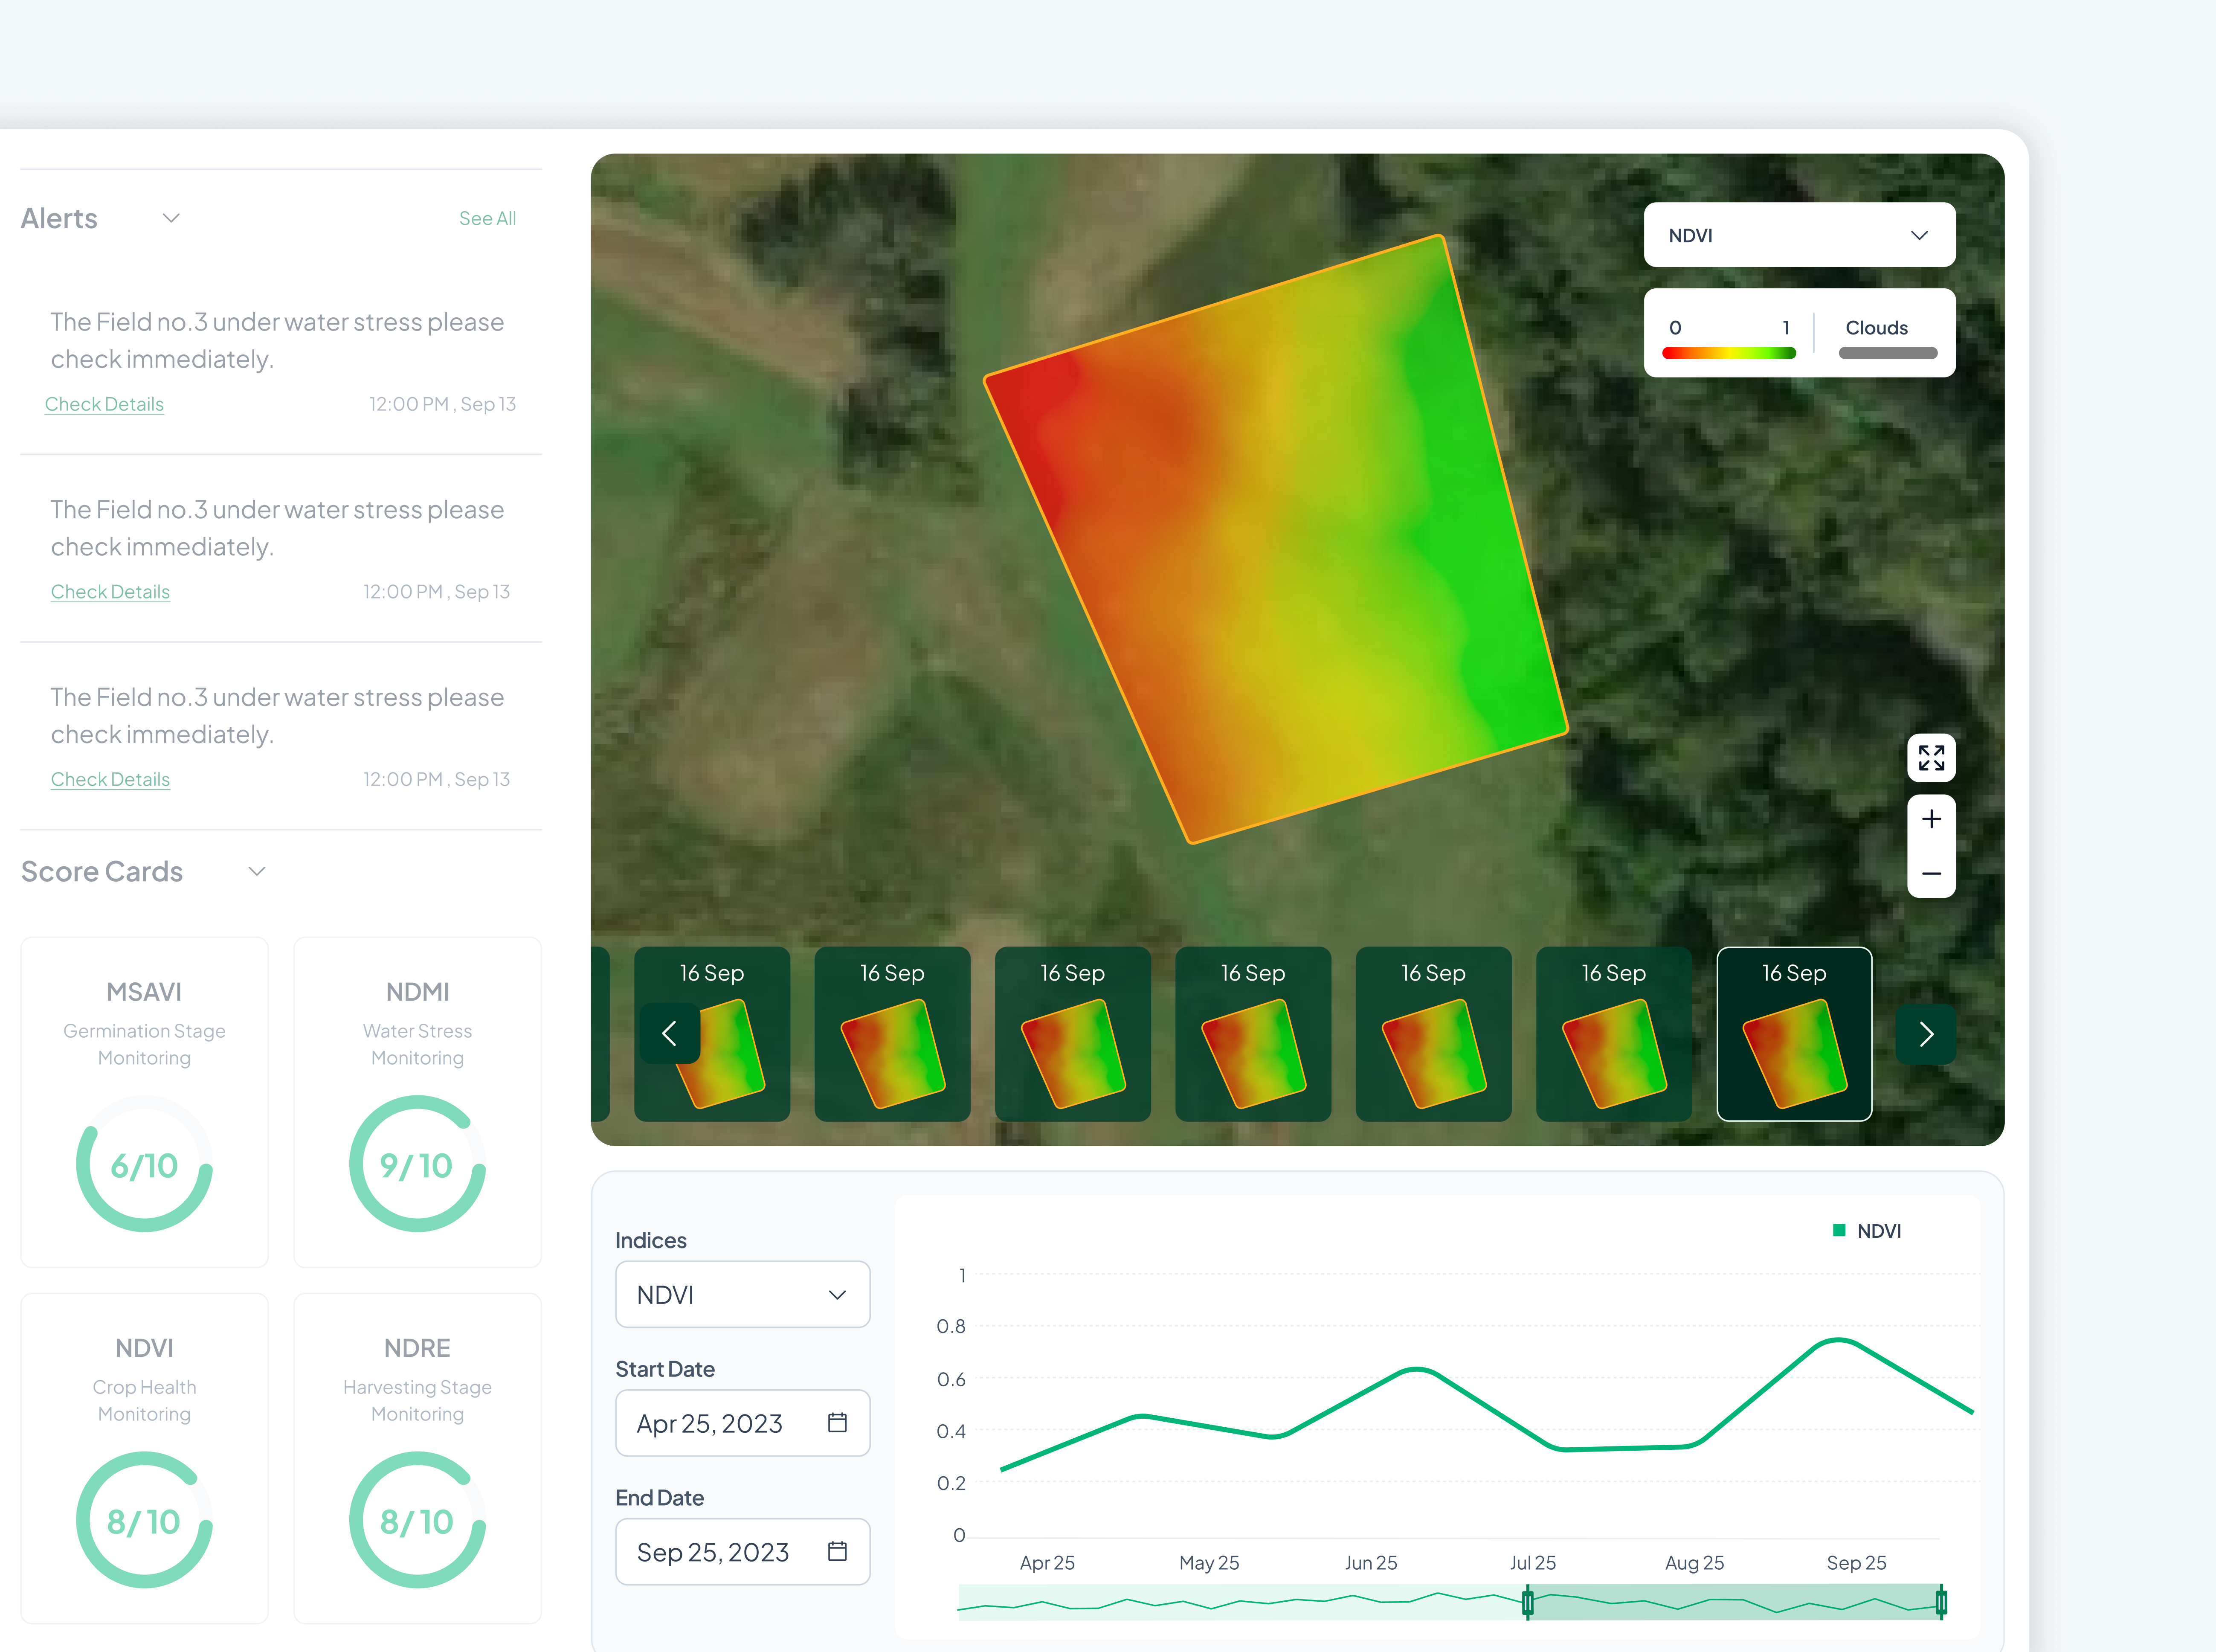2216x1652 pixels.
Task: Open the Indices NDVI dropdown
Action: pos(742,1294)
